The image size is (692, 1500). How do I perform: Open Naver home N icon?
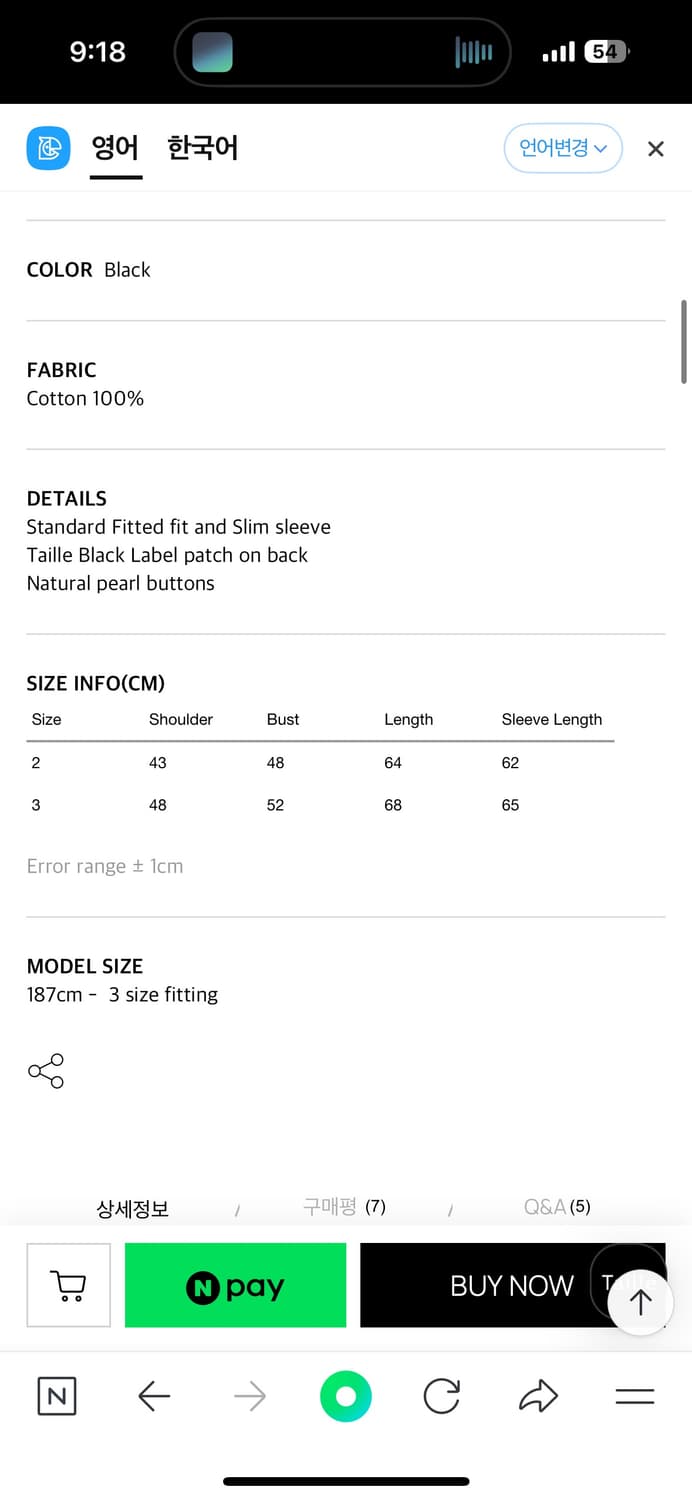pyautogui.click(x=57, y=1396)
